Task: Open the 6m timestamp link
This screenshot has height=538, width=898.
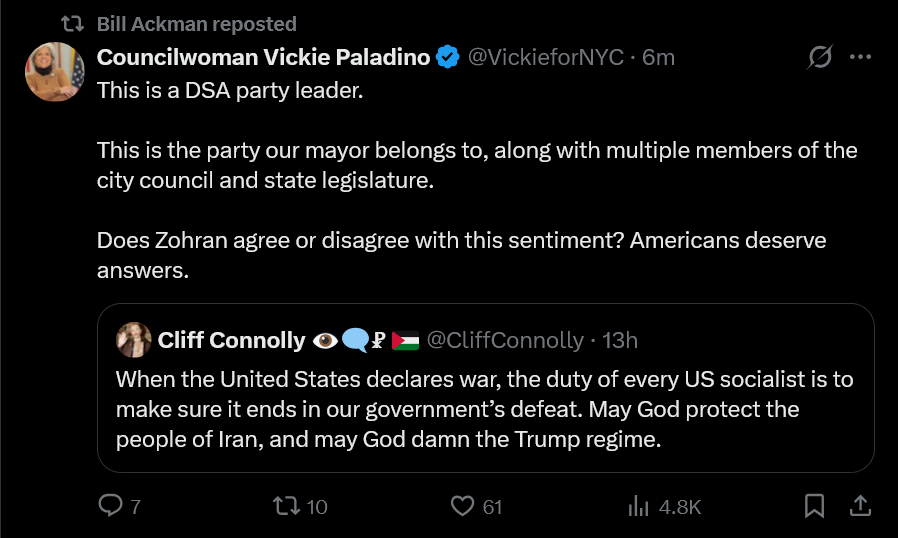Action: [x=658, y=57]
